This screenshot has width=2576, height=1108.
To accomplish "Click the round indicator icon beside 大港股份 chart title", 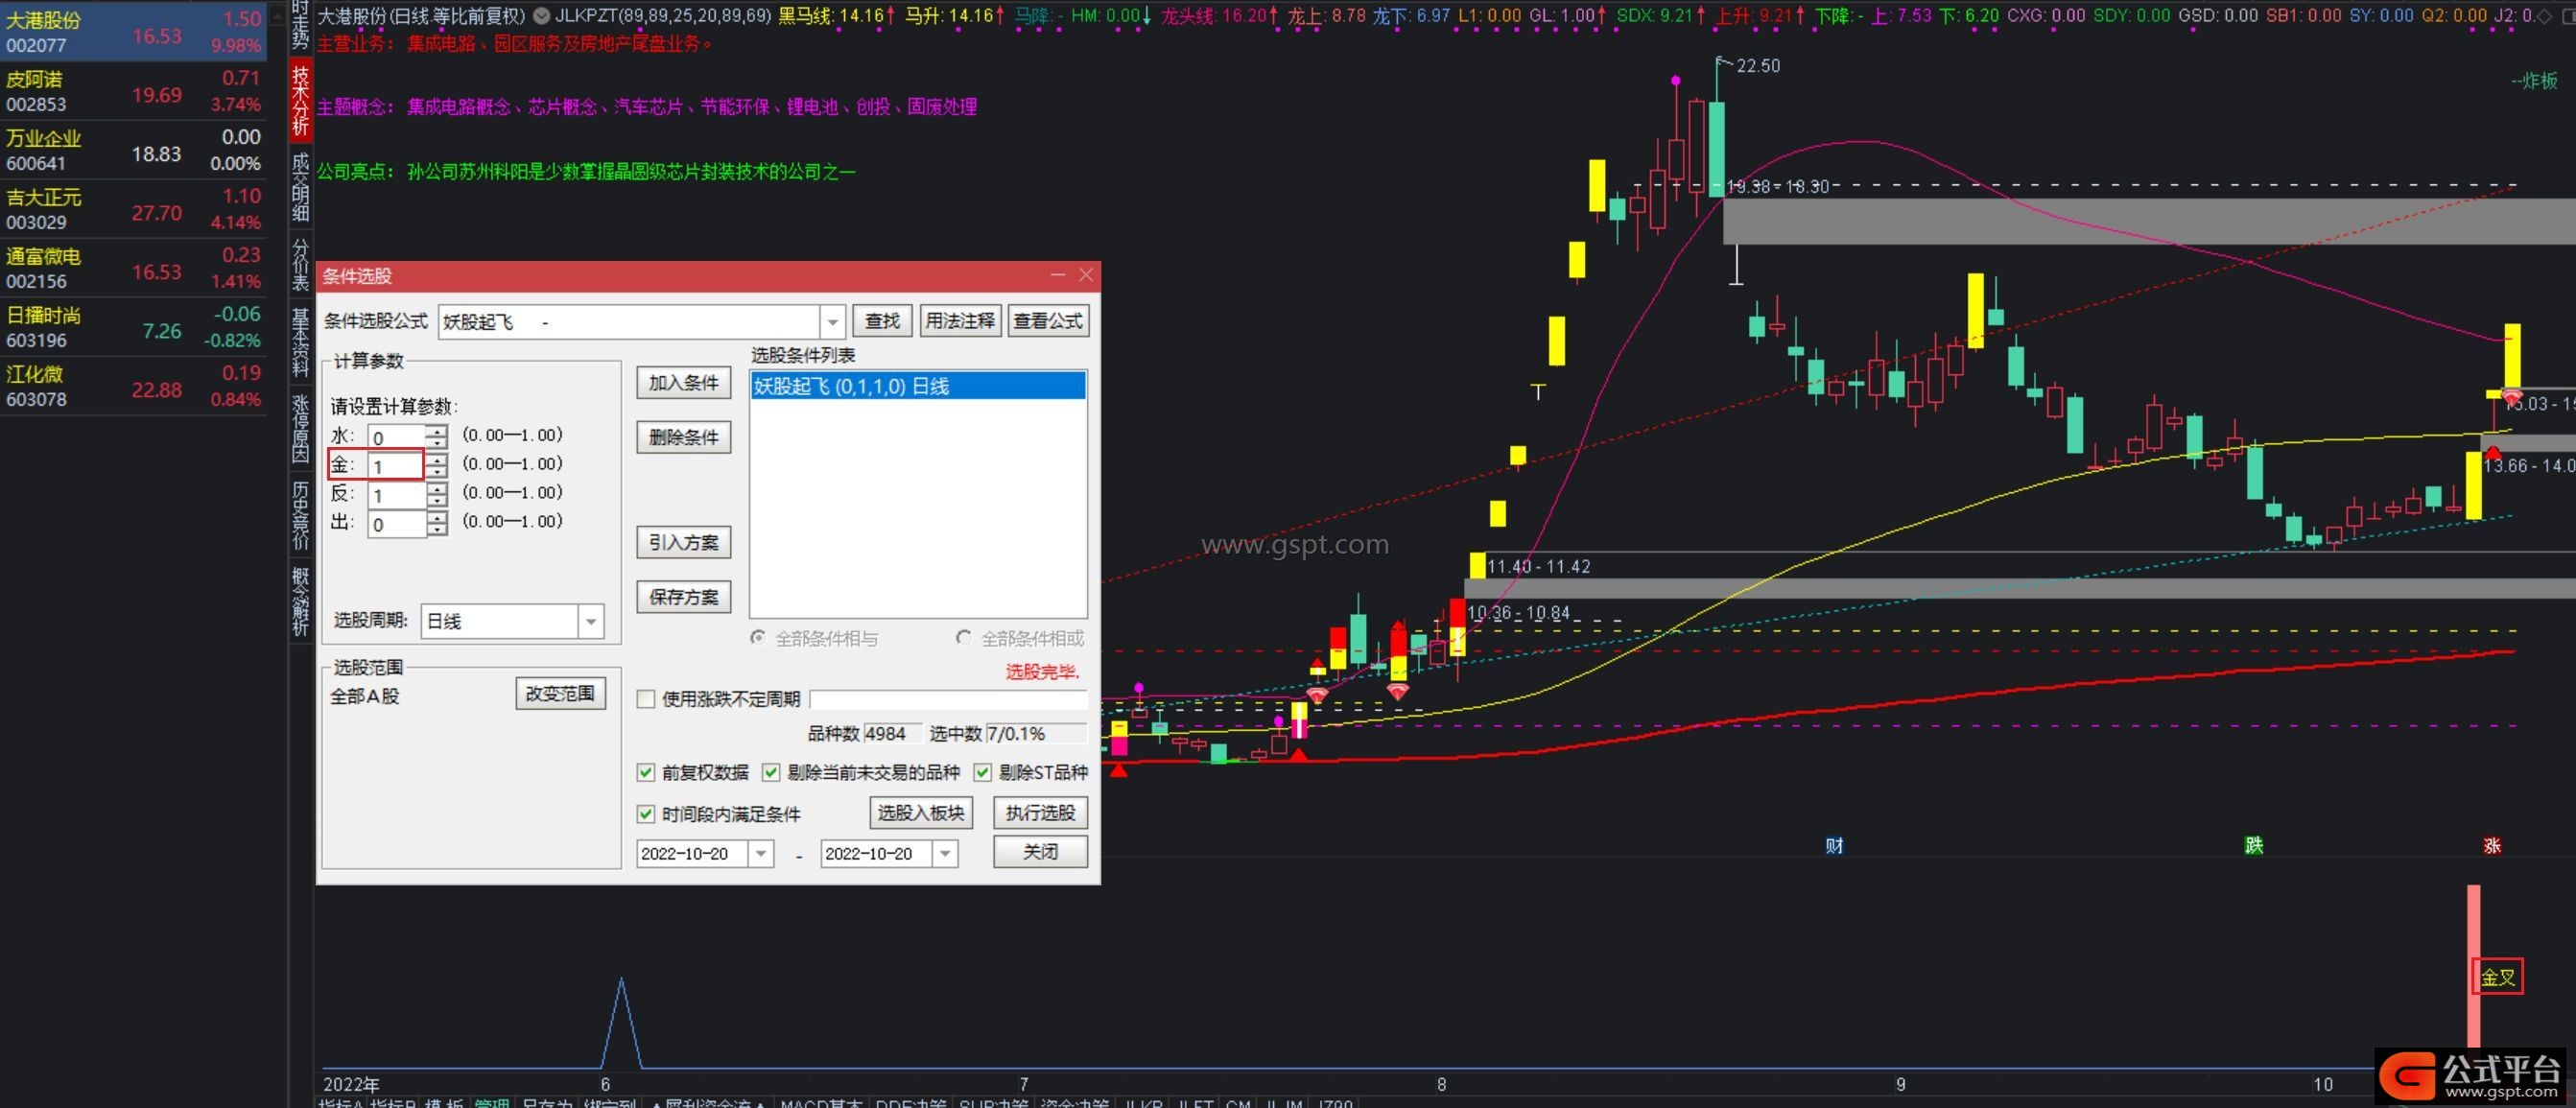I will [541, 15].
